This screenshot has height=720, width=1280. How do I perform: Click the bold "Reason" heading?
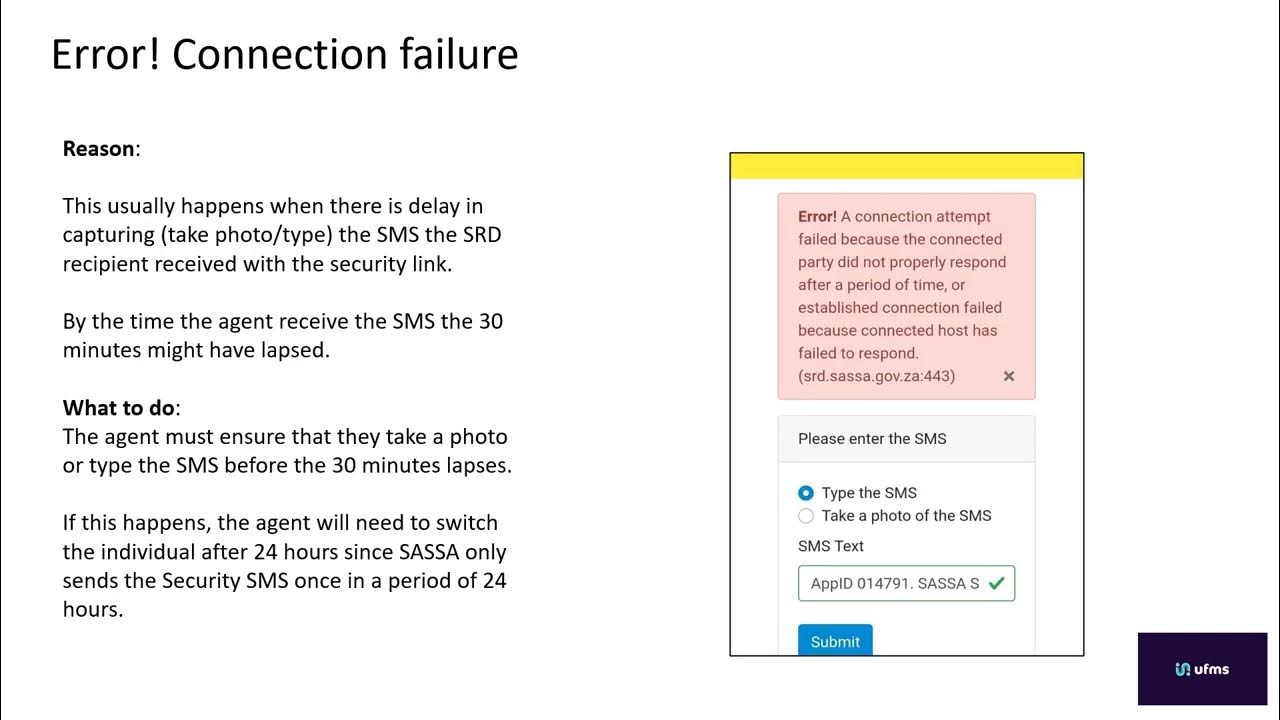pyautogui.click(x=98, y=149)
